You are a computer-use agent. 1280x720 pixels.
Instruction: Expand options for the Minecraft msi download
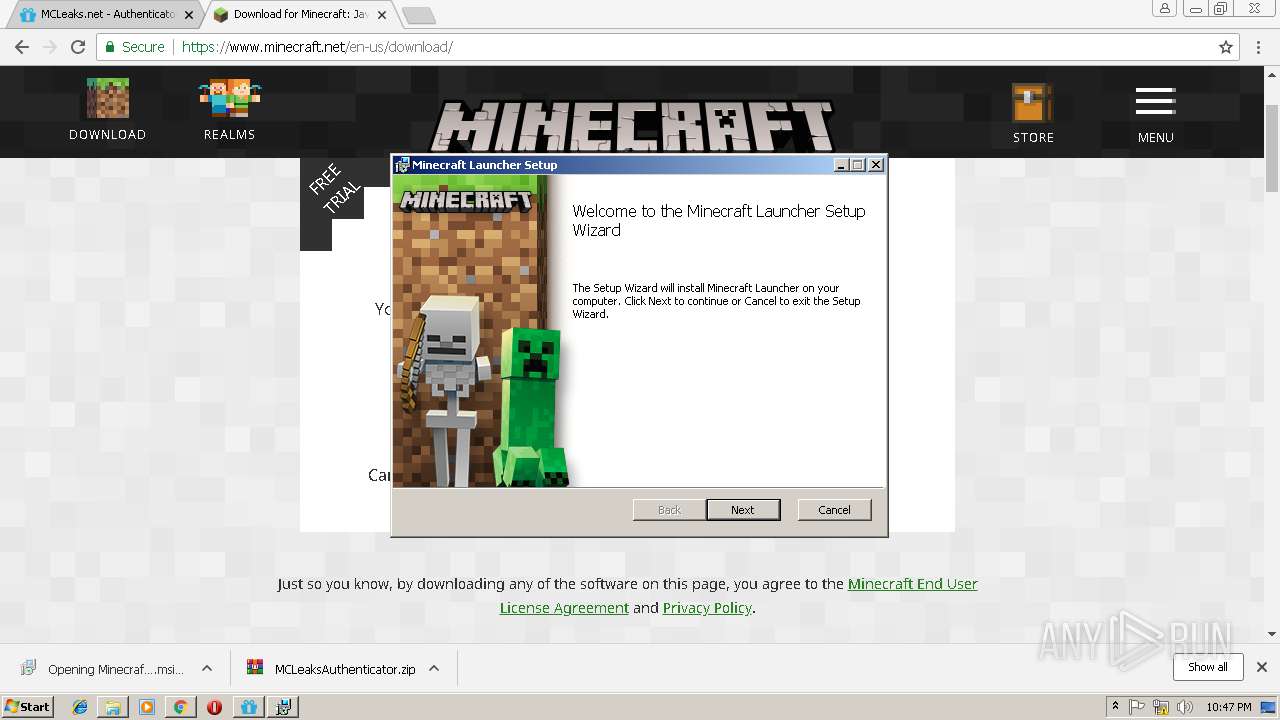click(x=207, y=669)
